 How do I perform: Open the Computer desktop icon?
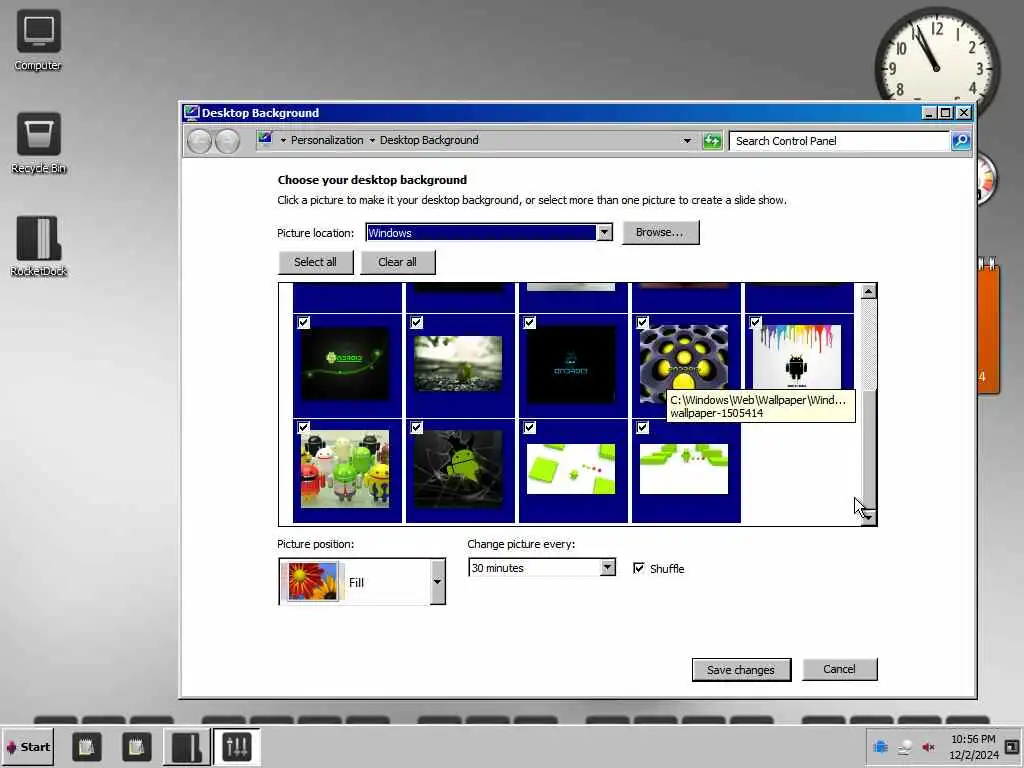(39, 40)
